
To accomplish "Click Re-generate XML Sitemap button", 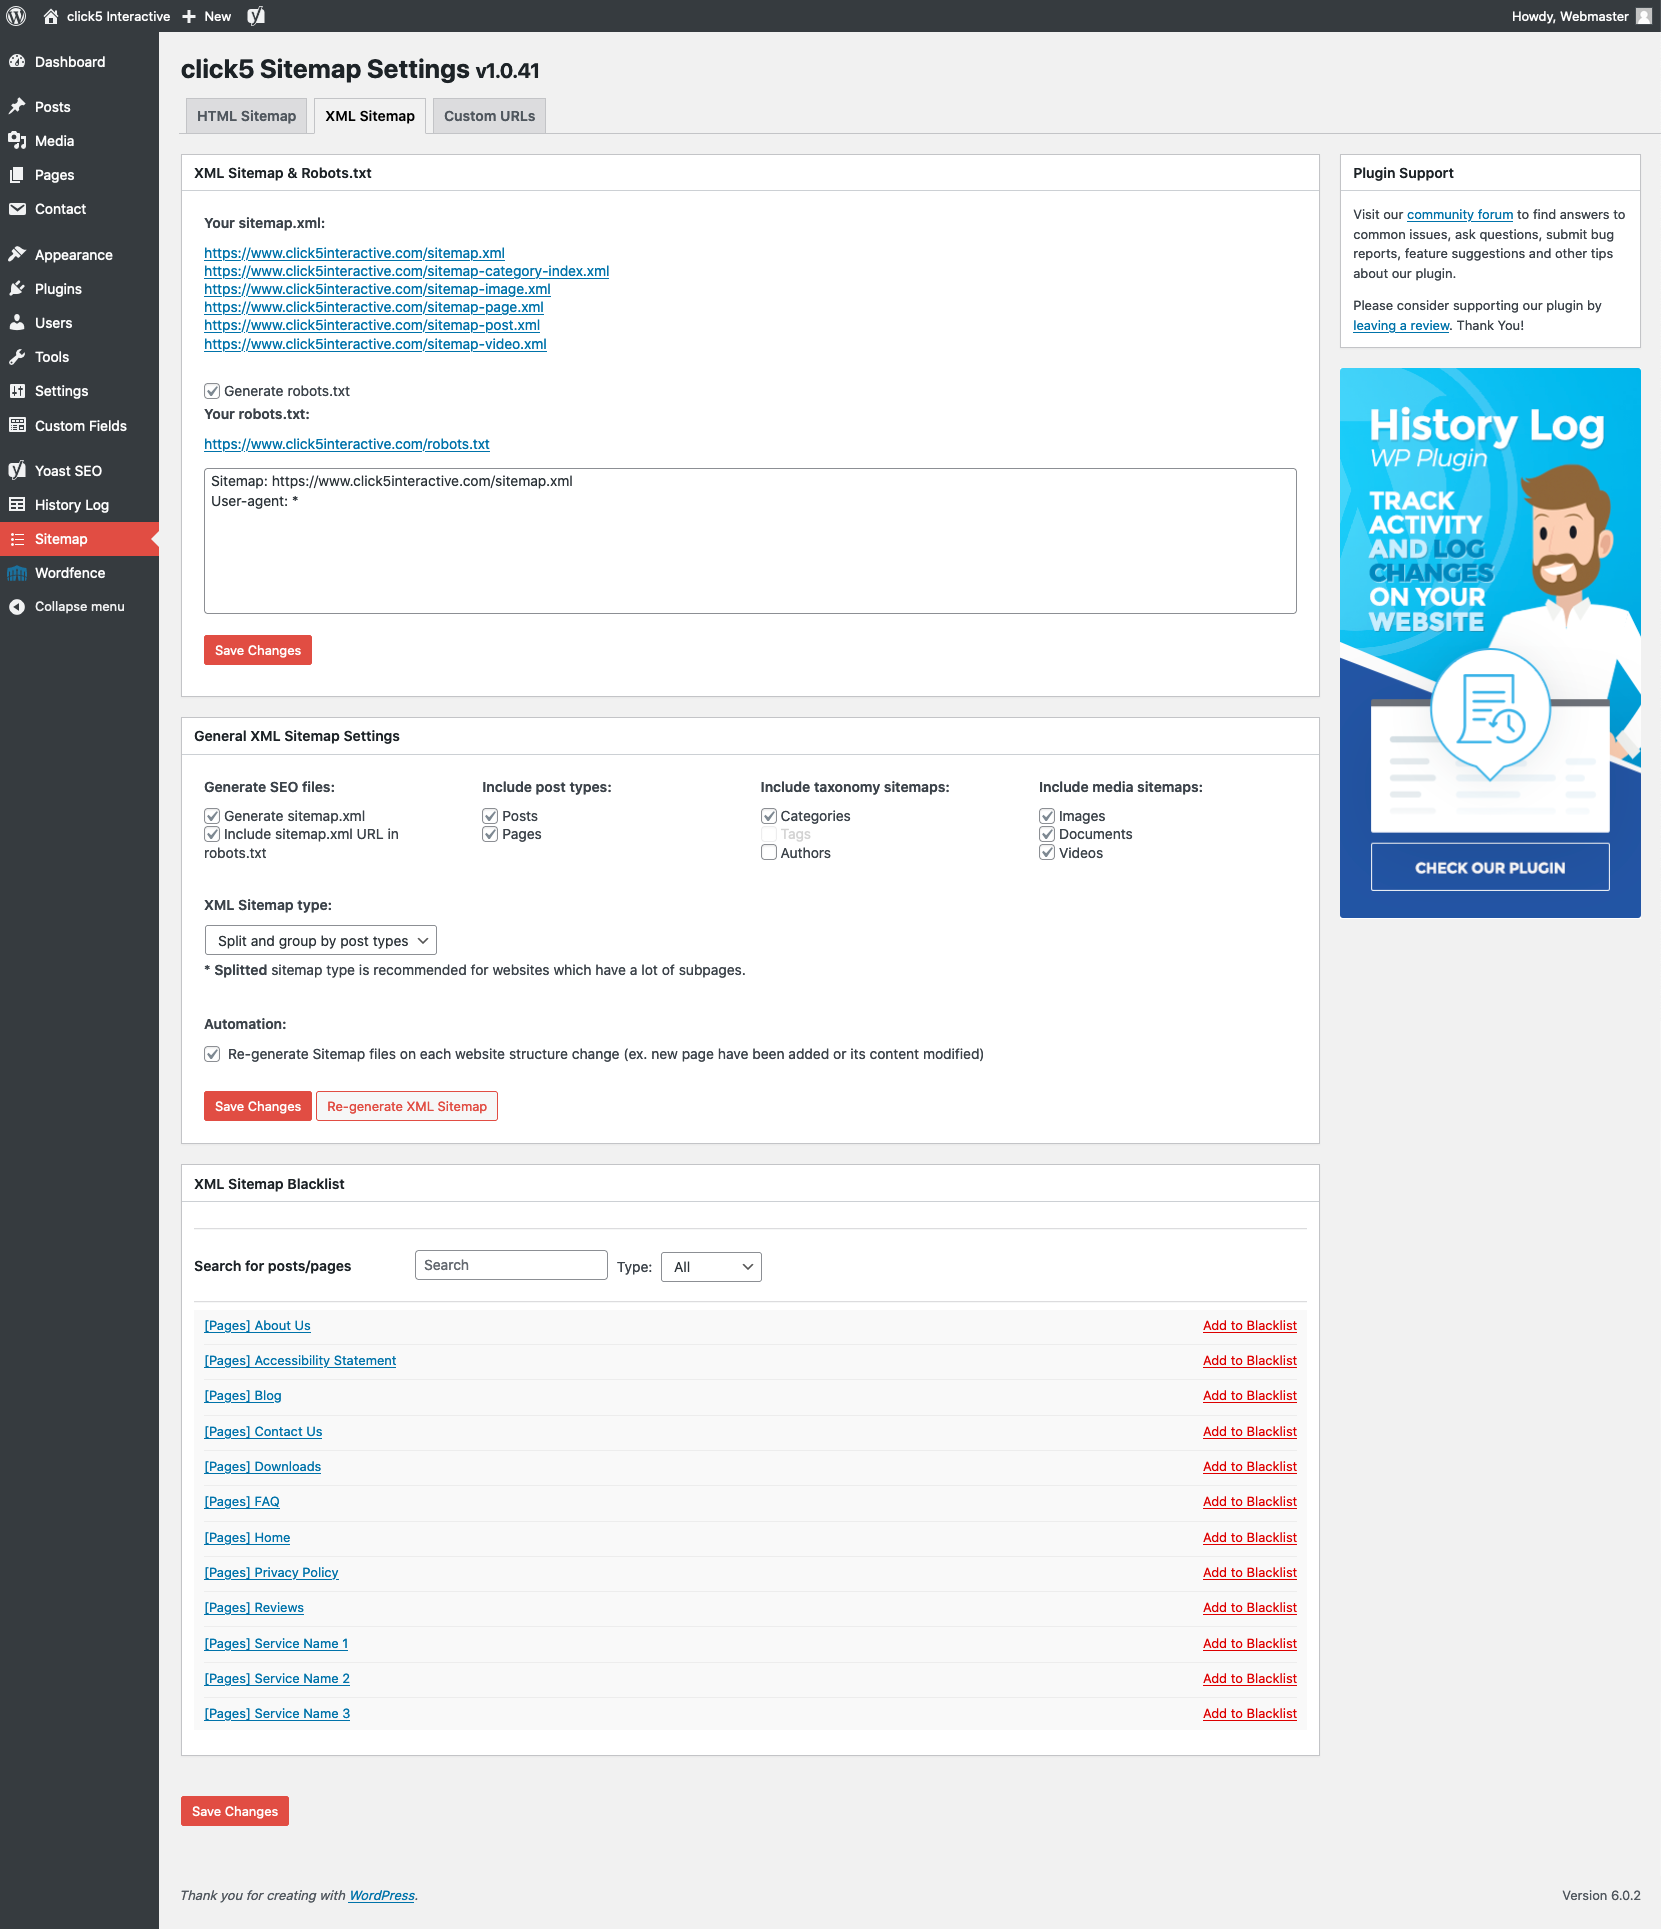I will point(407,1106).
